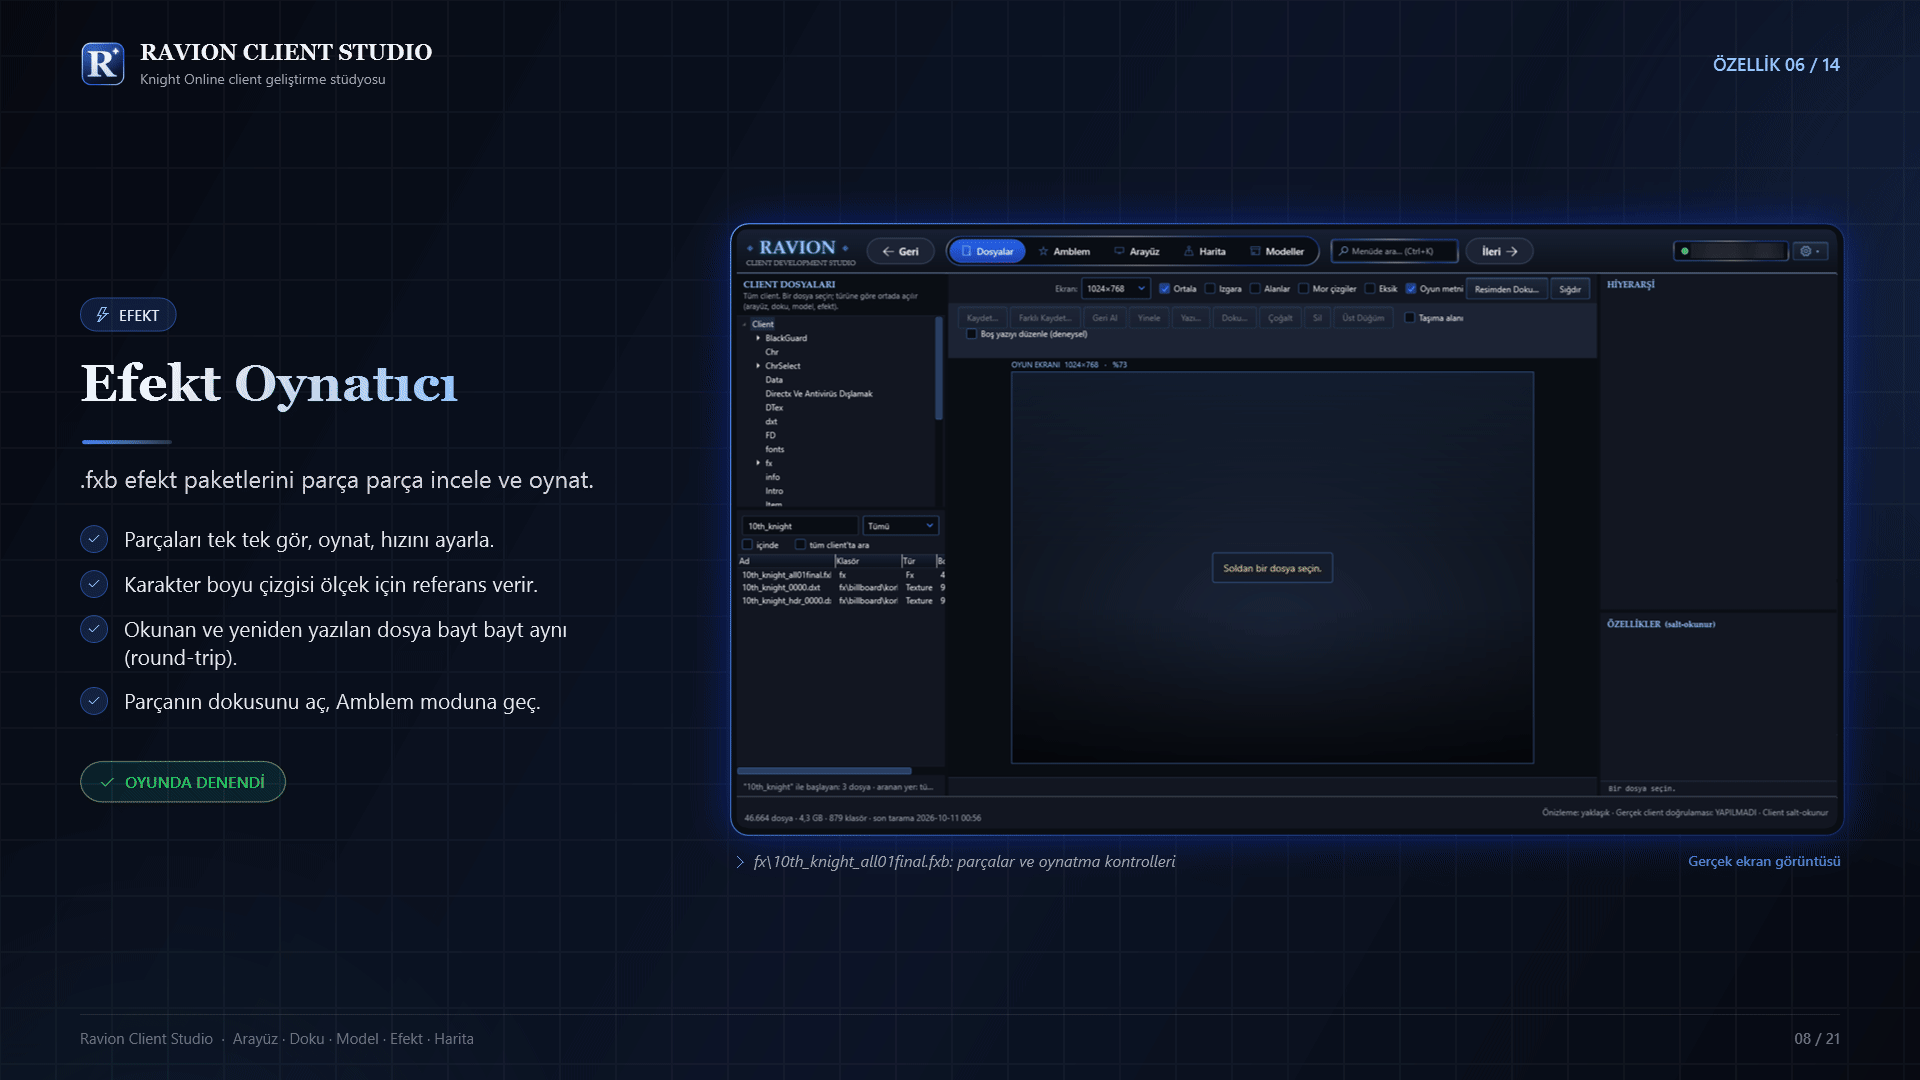Enable the Izgara checkbox
Image resolution: width=1920 pixels, height=1080 pixels.
1210,289
